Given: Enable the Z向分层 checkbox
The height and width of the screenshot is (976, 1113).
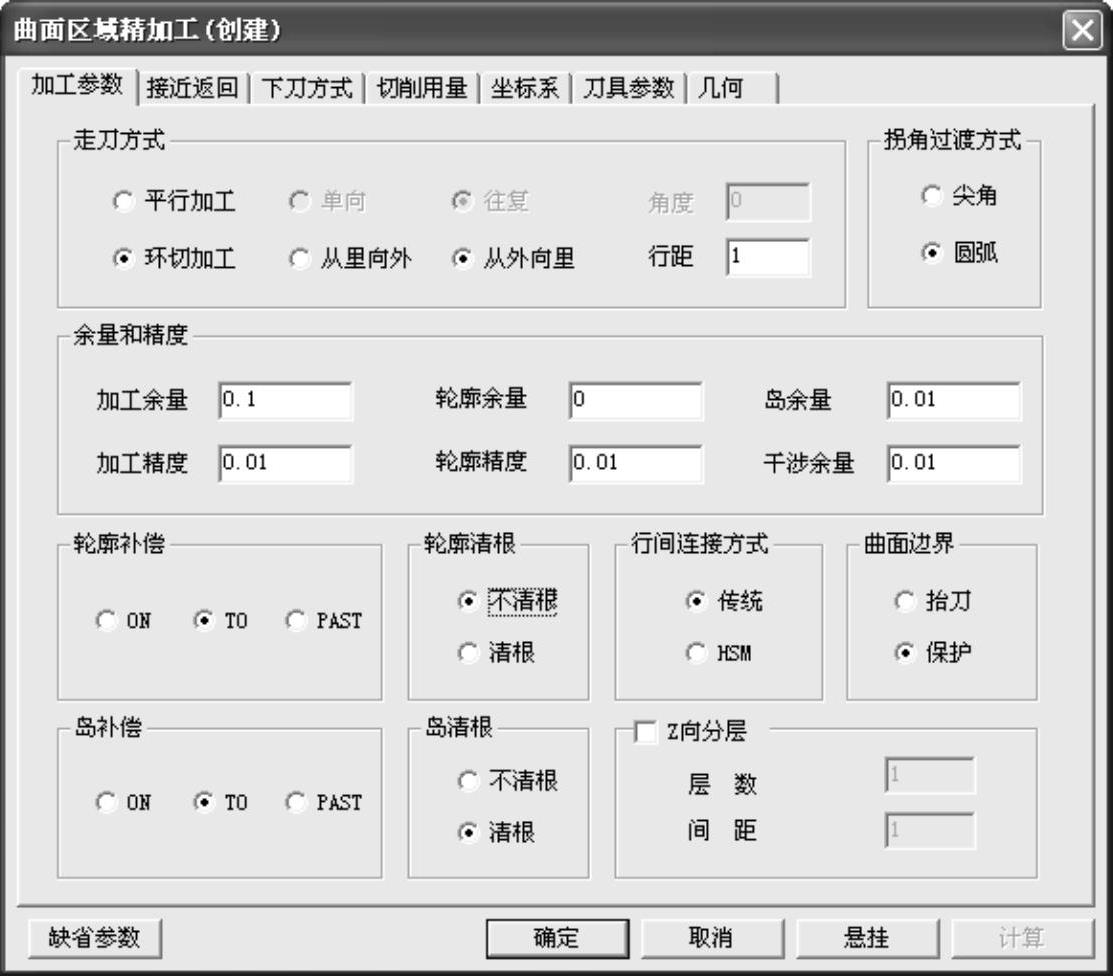Looking at the screenshot, I should 646,733.
